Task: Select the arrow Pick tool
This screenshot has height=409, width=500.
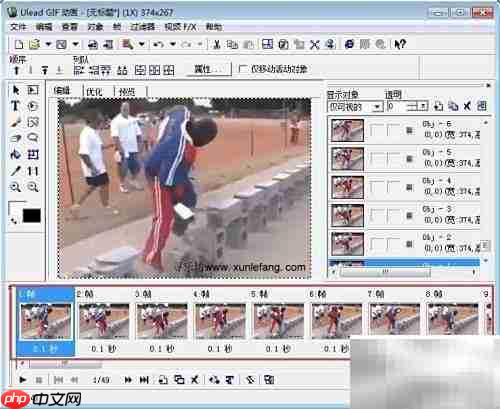Action: pos(15,90)
